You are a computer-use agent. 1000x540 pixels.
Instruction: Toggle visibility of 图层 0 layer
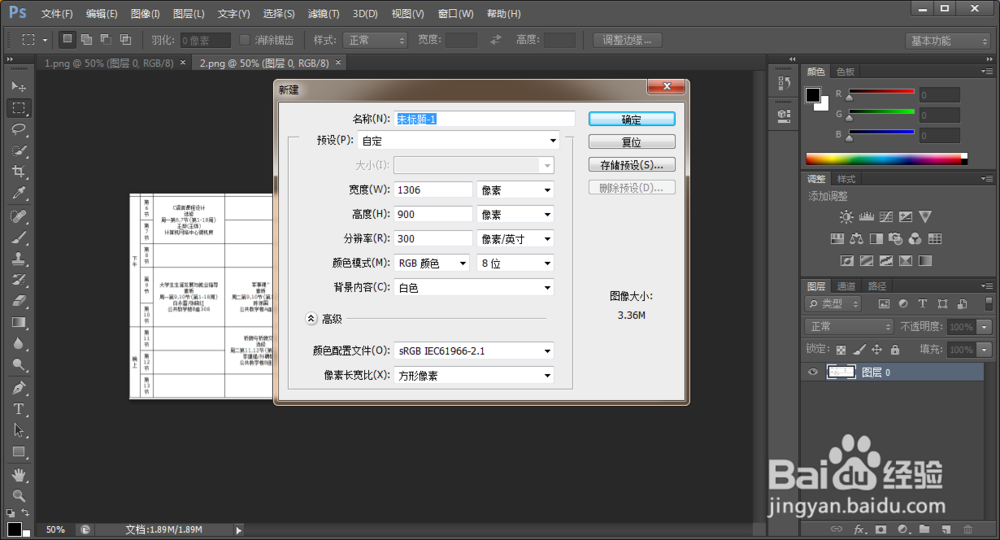tap(812, 372)
